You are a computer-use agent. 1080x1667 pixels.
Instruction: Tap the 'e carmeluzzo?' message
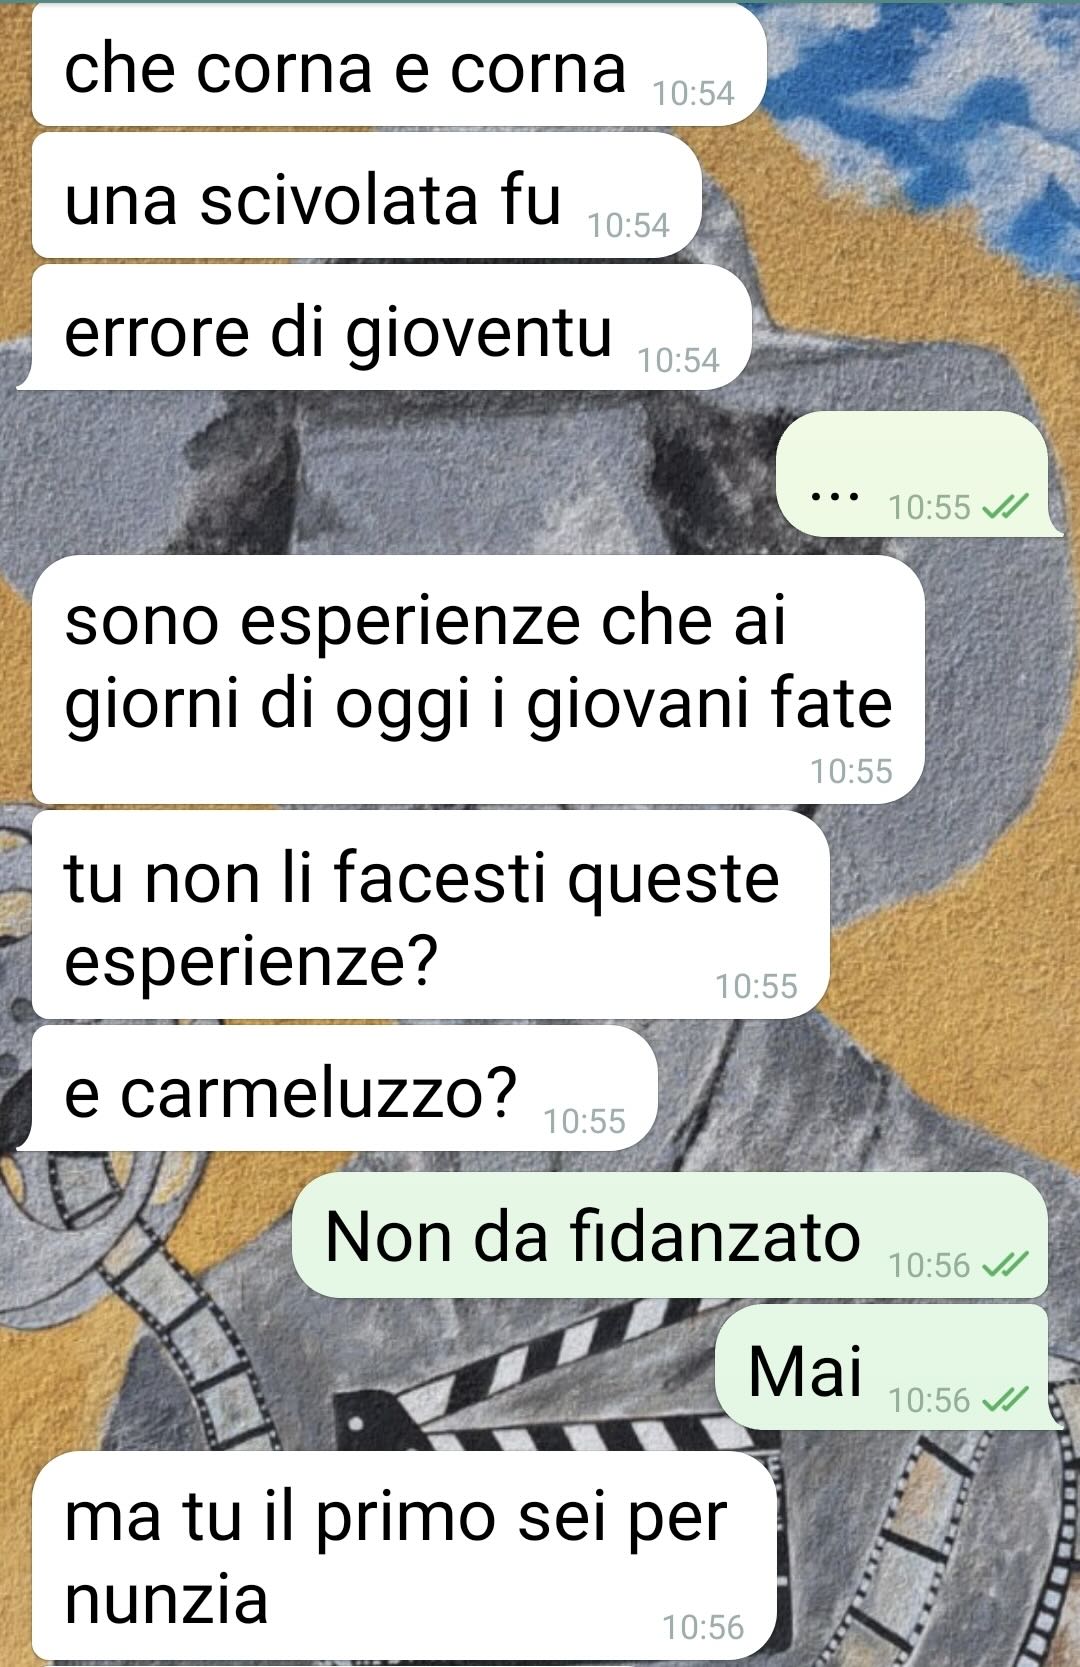(338, 1088)
